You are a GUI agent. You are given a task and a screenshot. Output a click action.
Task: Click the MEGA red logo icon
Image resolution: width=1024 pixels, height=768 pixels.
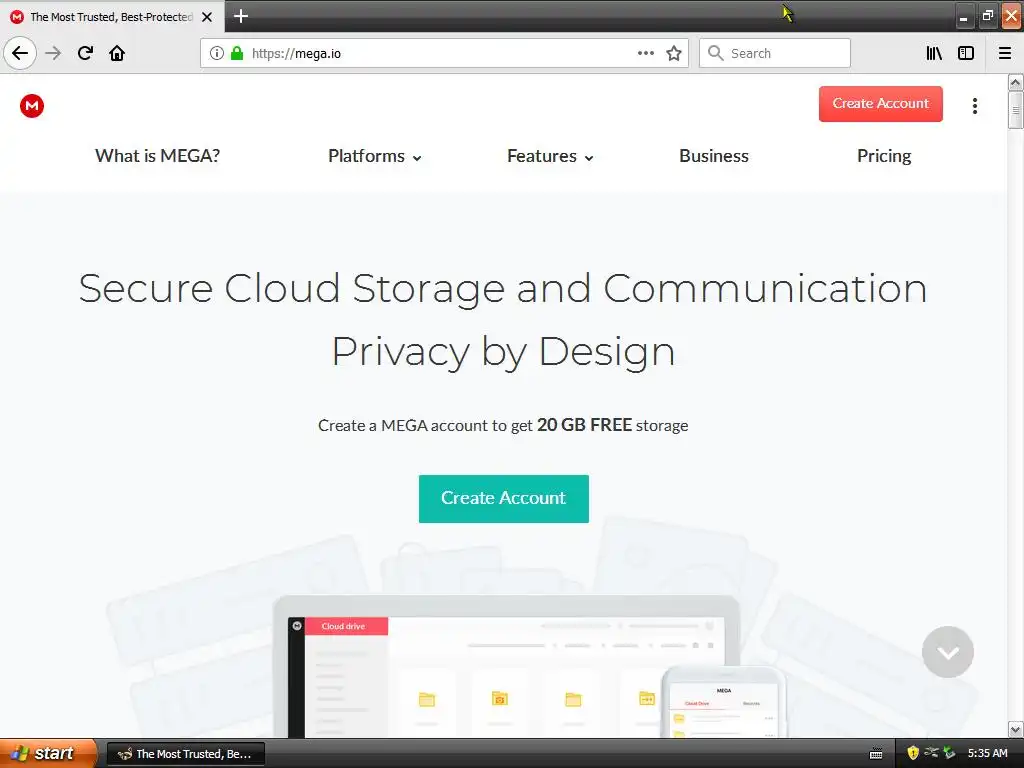point(31,106)
